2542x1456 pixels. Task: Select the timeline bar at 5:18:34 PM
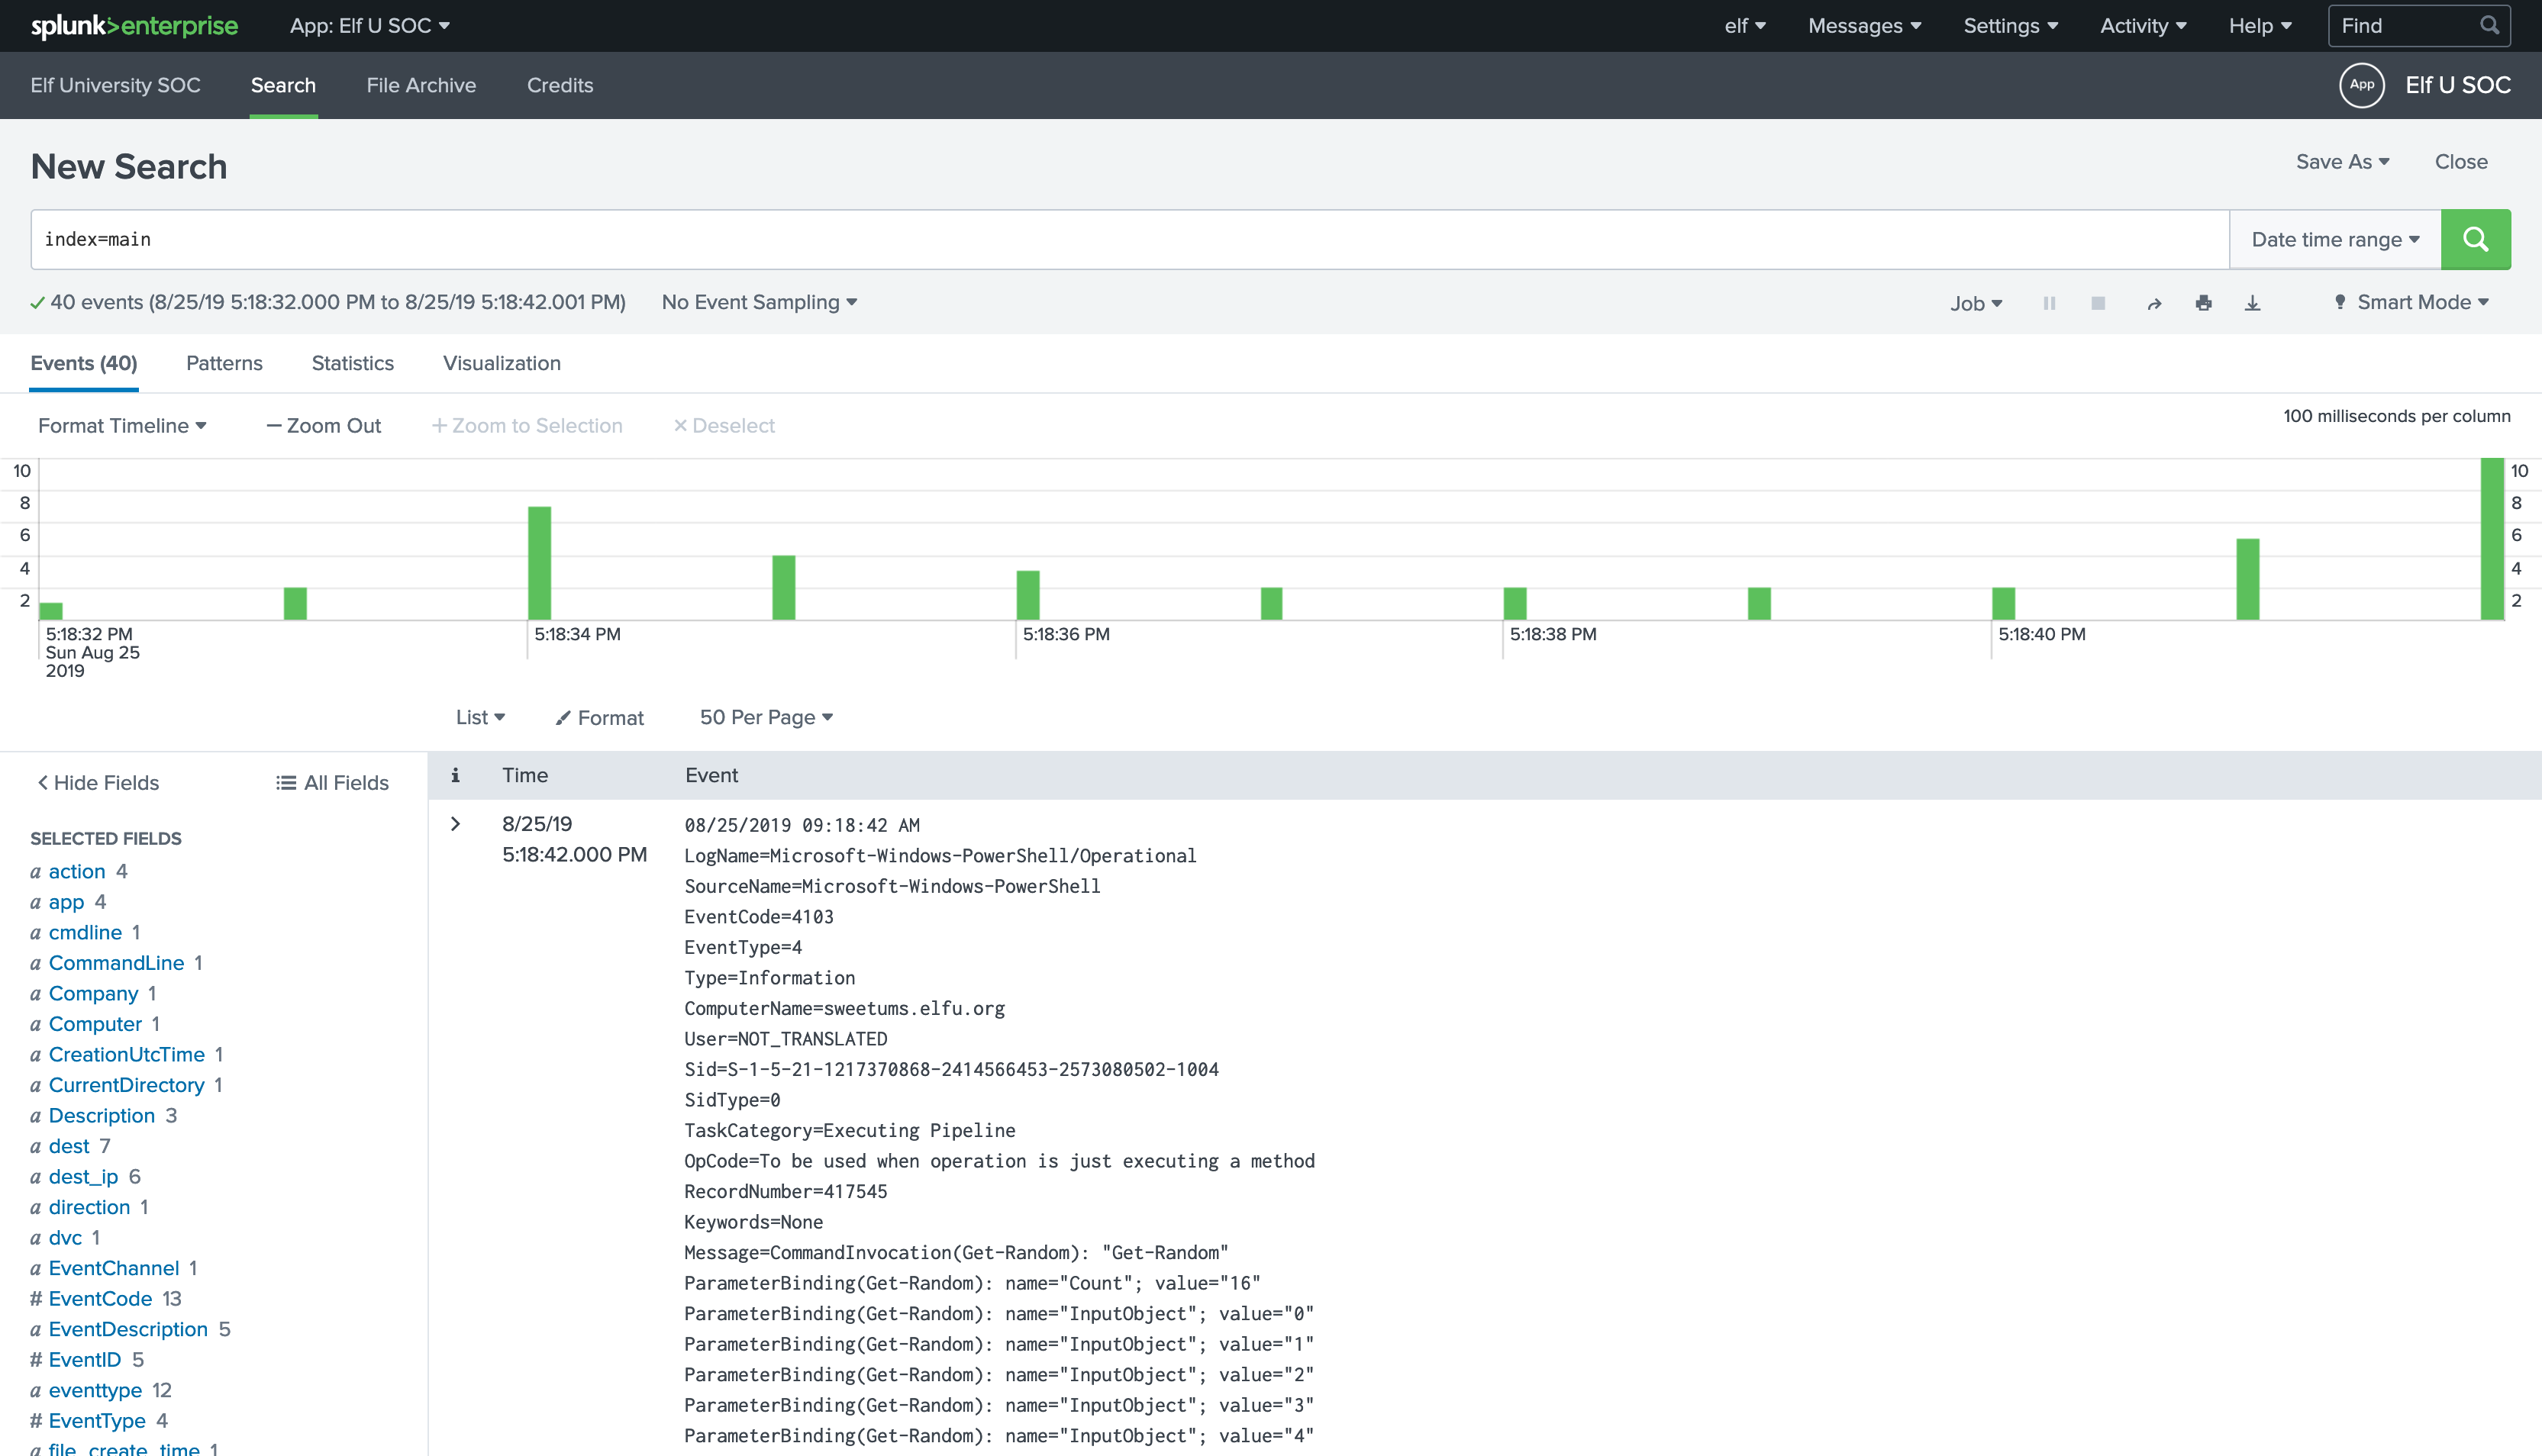[x=539, y=563]
